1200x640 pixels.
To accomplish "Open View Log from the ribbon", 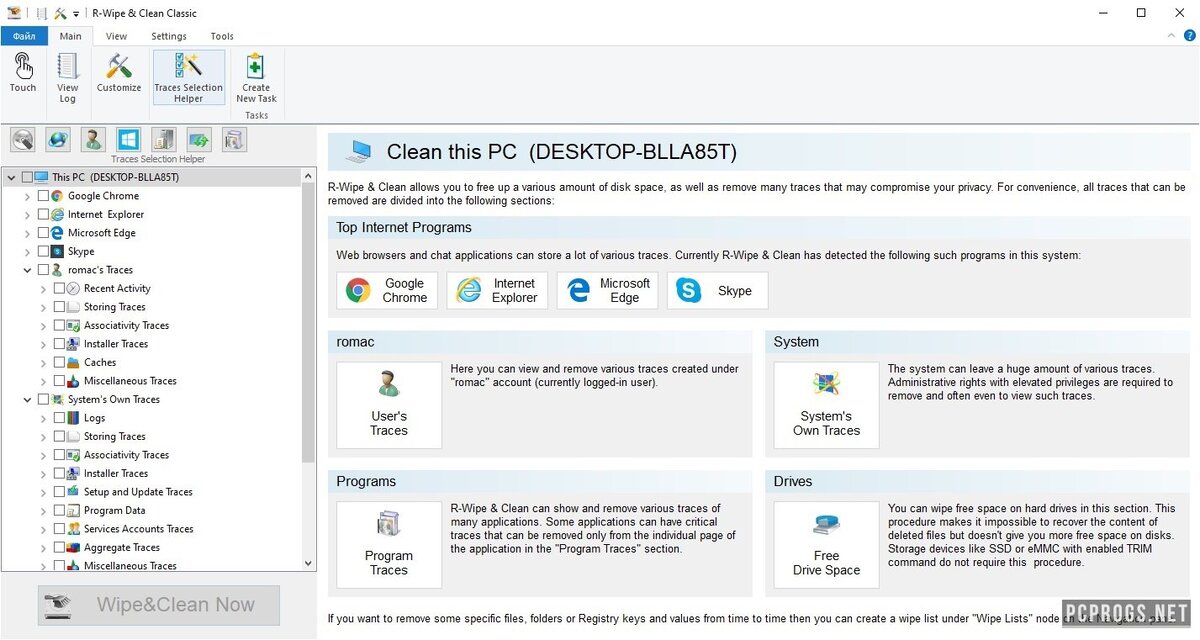I will point(67,78).
